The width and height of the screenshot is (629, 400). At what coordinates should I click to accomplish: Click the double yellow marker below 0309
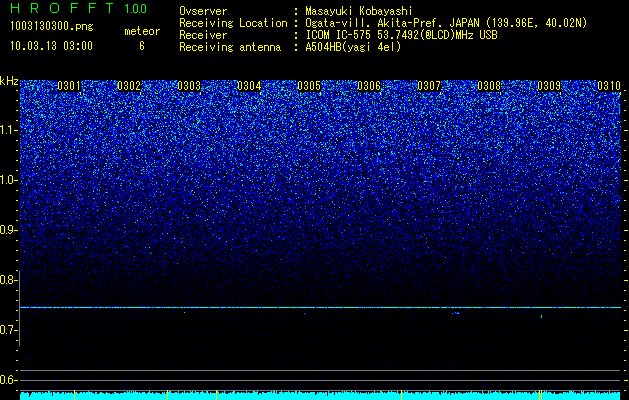(x=540, y=395)
